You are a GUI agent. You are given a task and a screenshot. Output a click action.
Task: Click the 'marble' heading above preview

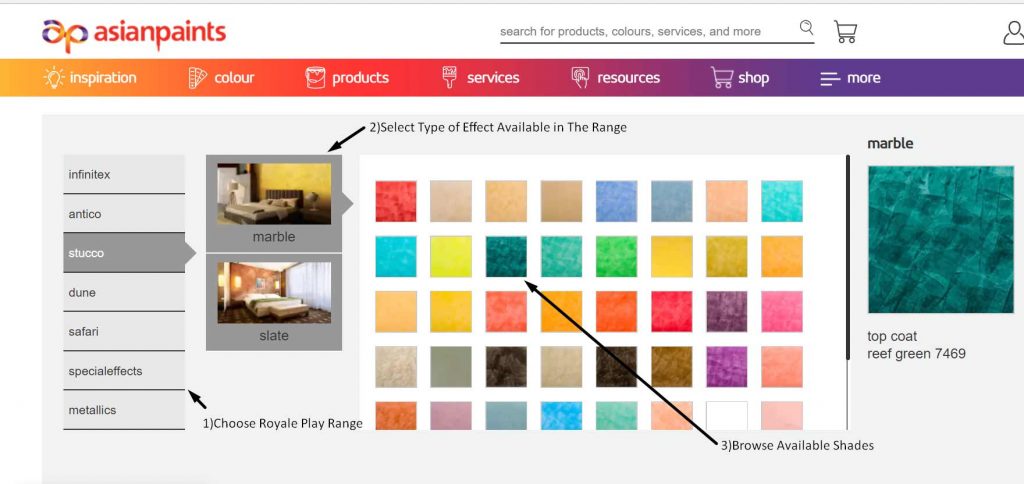890,143
